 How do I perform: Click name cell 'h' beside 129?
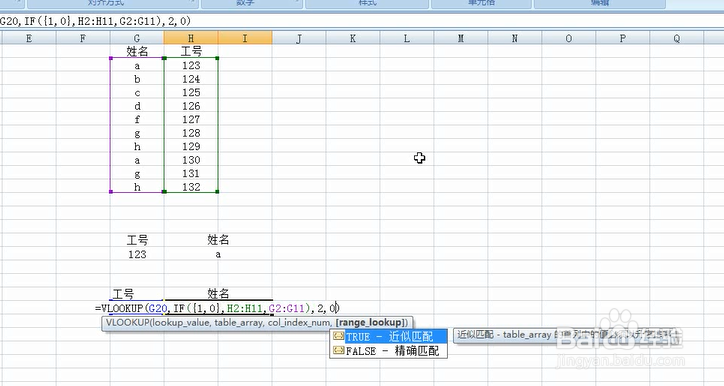click(x=137, y=146)
